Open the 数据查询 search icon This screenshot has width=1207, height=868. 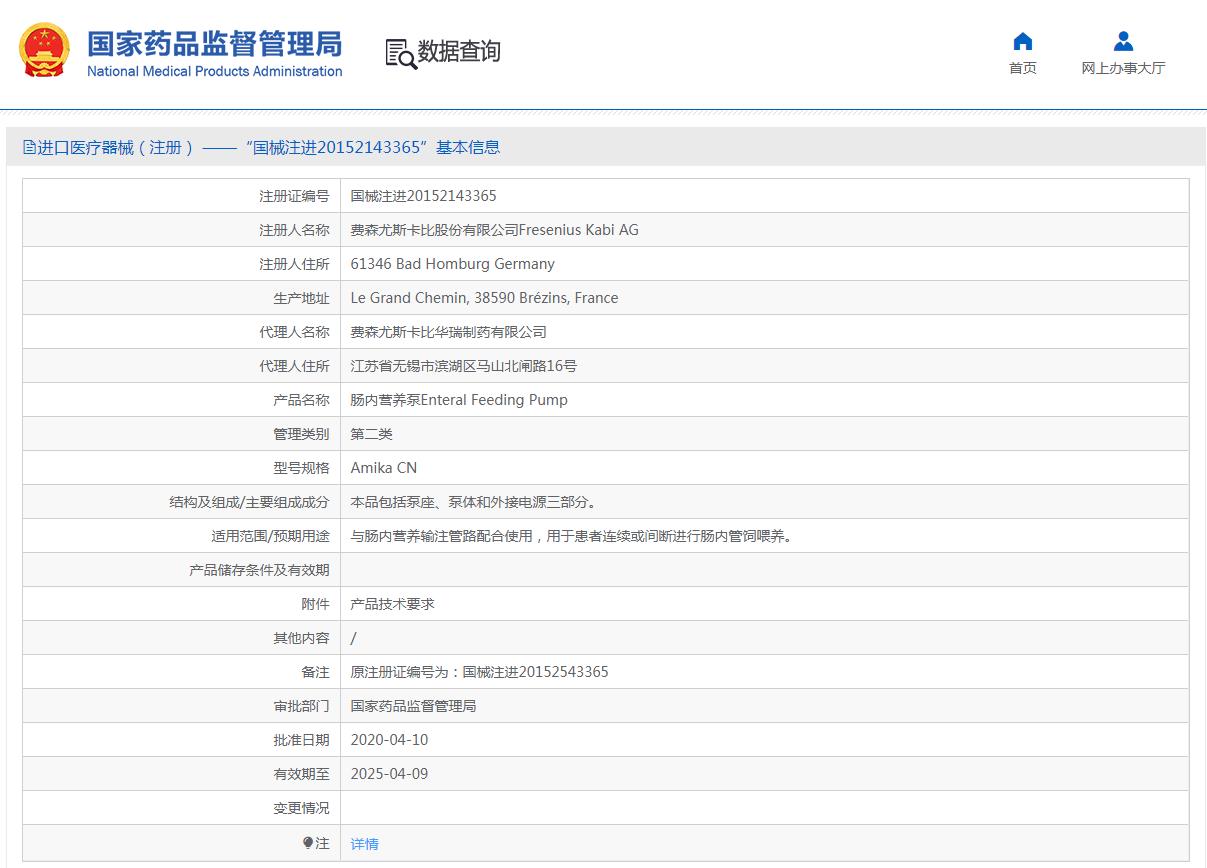pos(401,54)
